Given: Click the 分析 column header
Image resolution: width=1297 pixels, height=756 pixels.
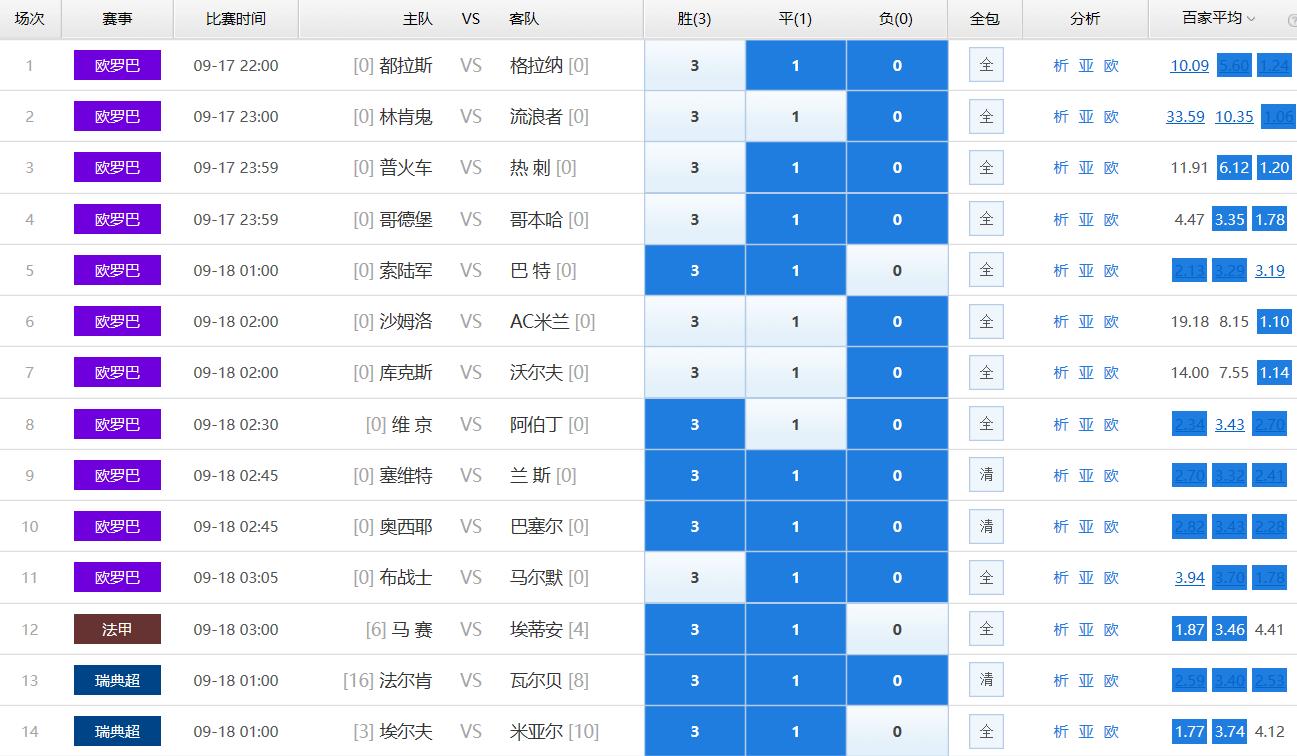Looking at the screenshot, I should coord(1085,19).
